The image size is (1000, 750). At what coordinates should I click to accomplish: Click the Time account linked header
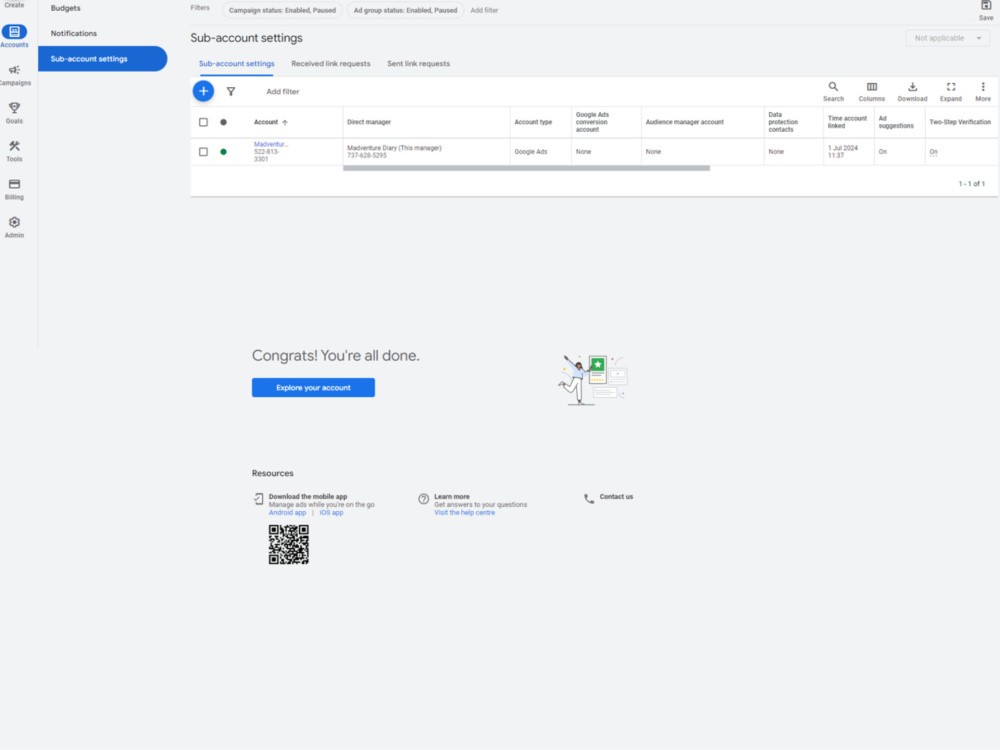point(847,122)
